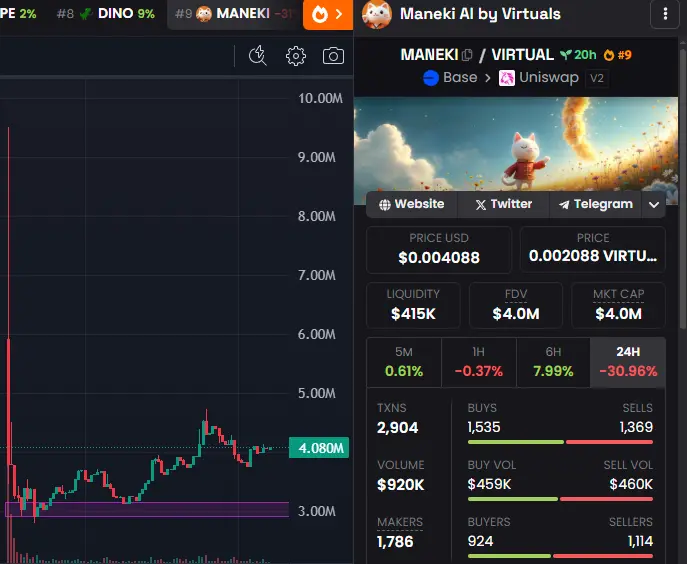Click the MKT CAP $4.0M box

[x=618, y=305]
